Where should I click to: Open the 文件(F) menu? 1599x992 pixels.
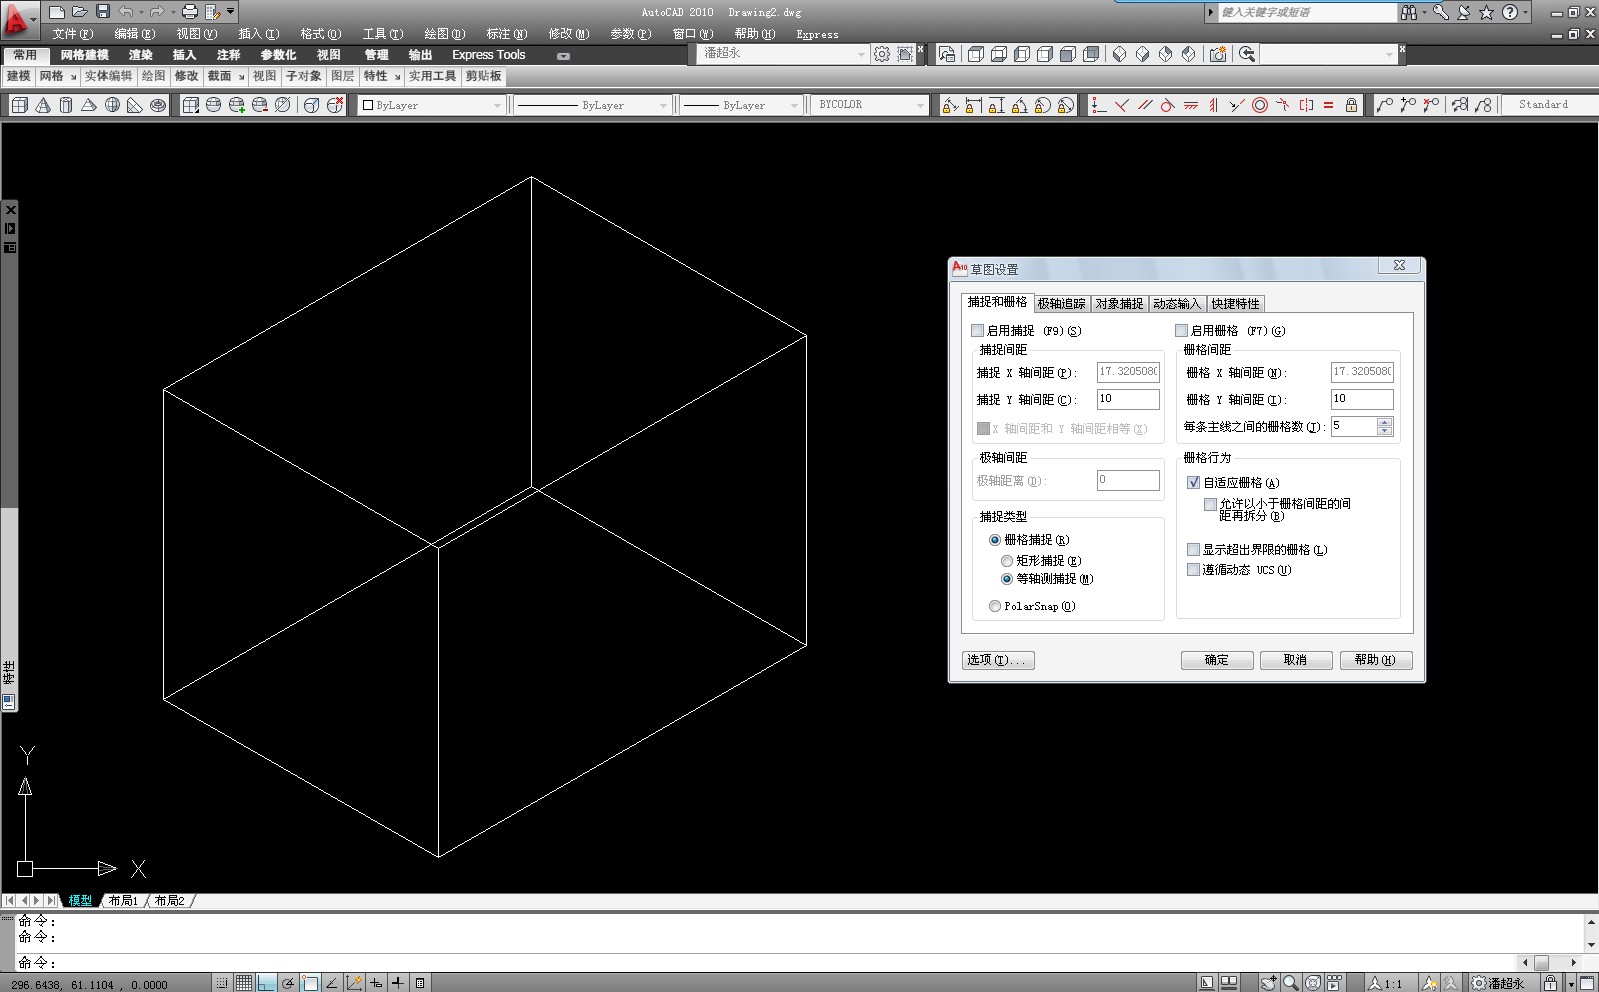[73, 34]
